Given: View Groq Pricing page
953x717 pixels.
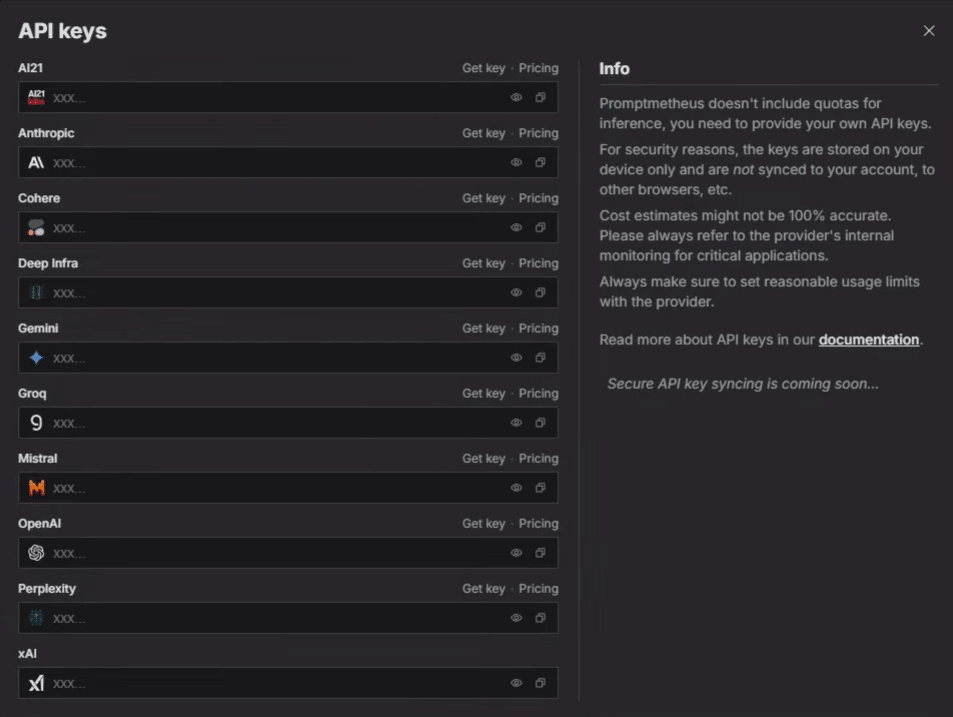Looking at the screenshot, I should point(538,393).
